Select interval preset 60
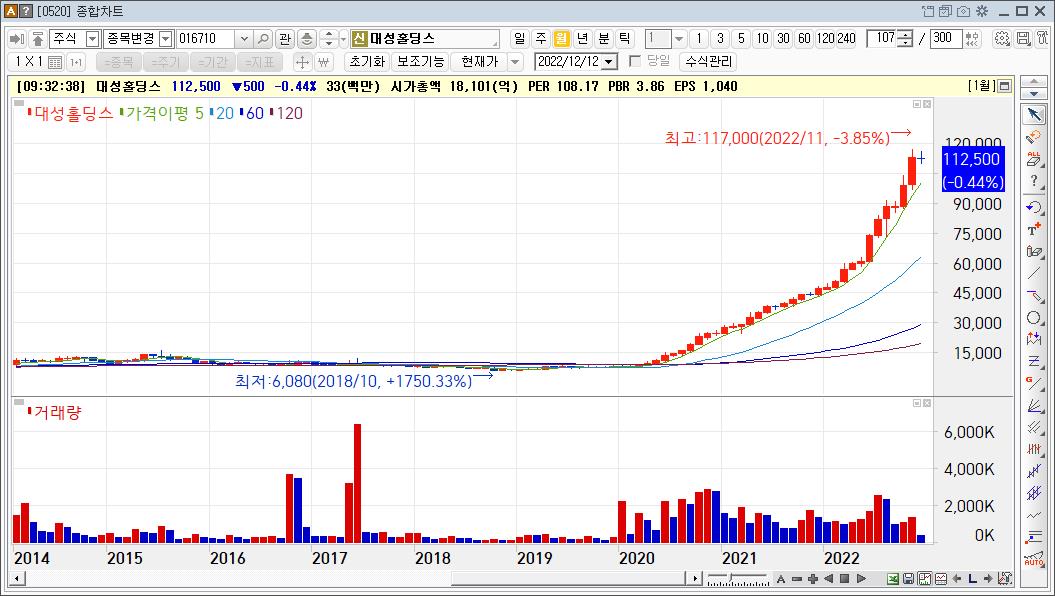 pos(804,39)
